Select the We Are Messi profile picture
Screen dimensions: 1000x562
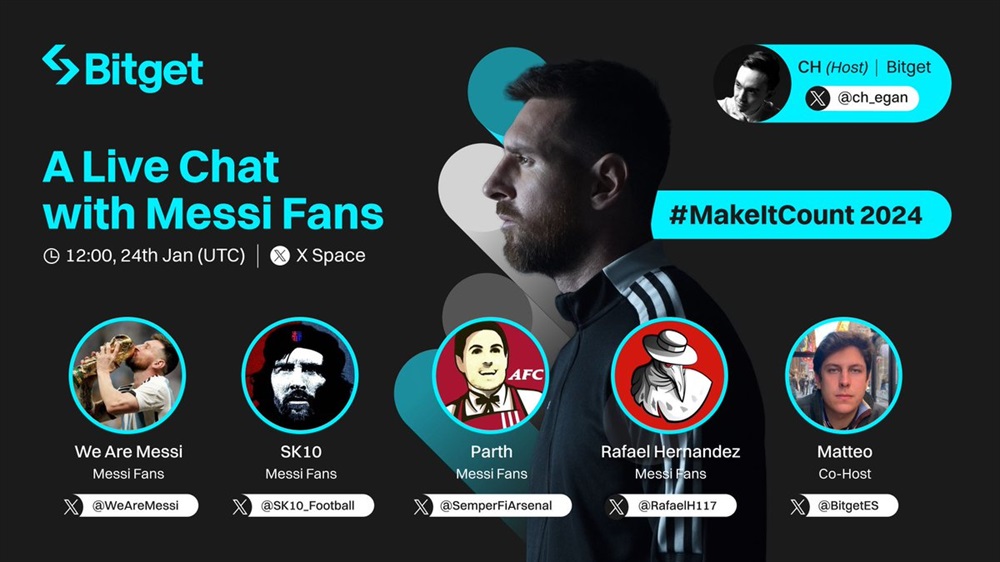(127, 375)
